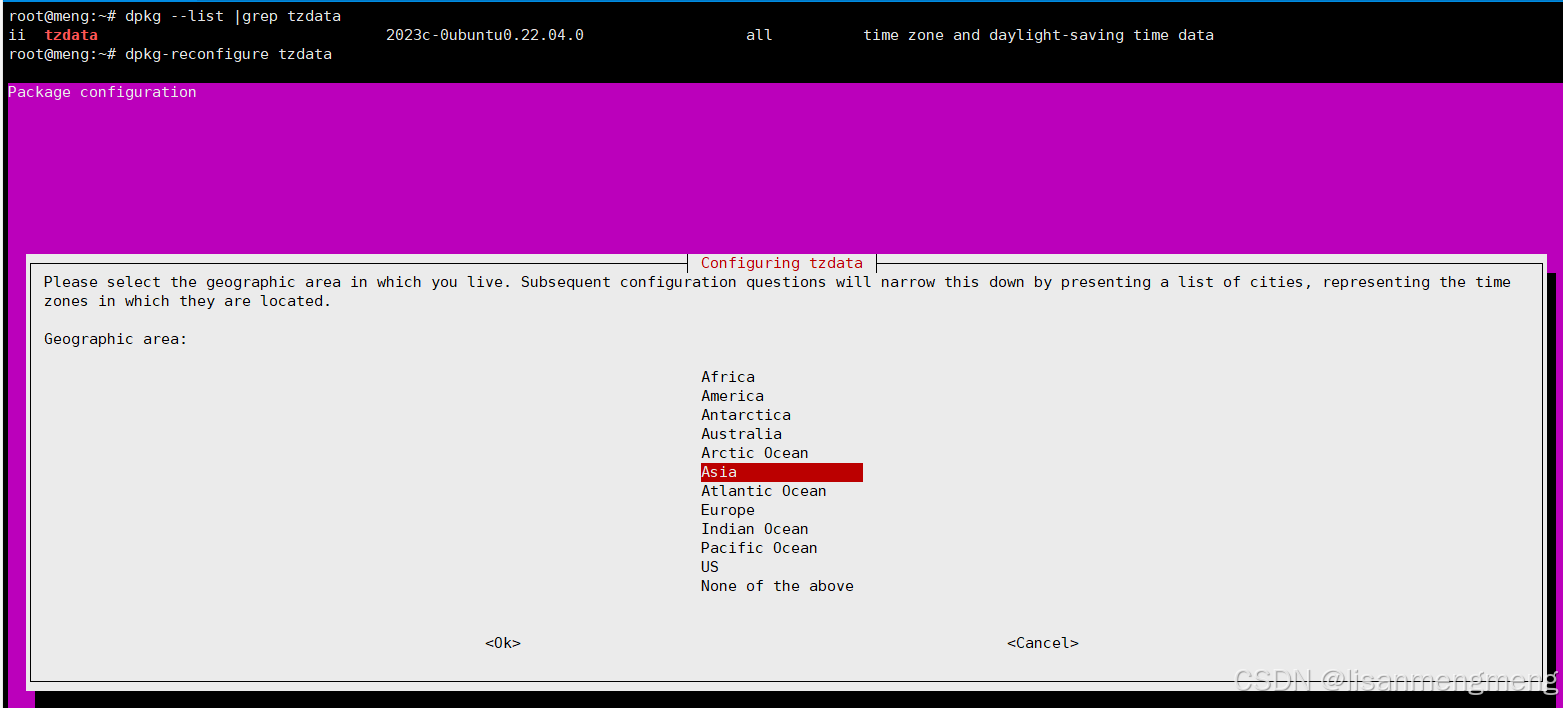
Task: Select US in the geographic list
Action: (709, 566)
